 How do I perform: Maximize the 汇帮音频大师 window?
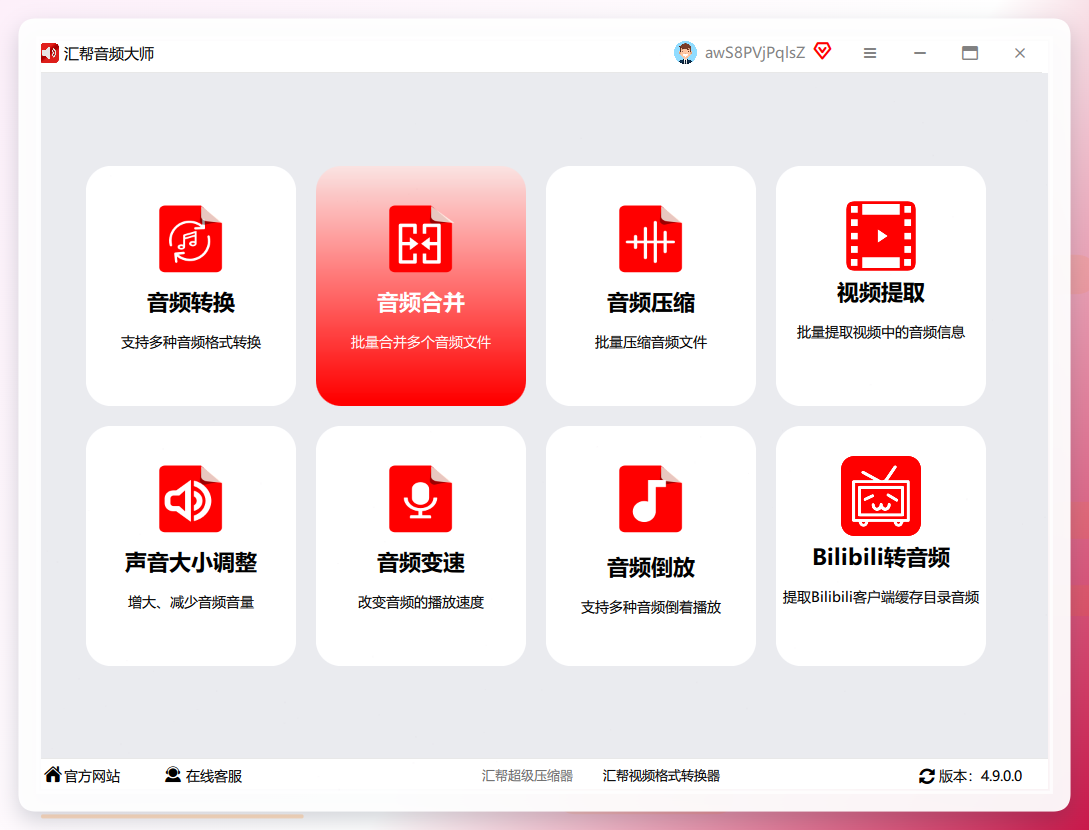(970, 53)
